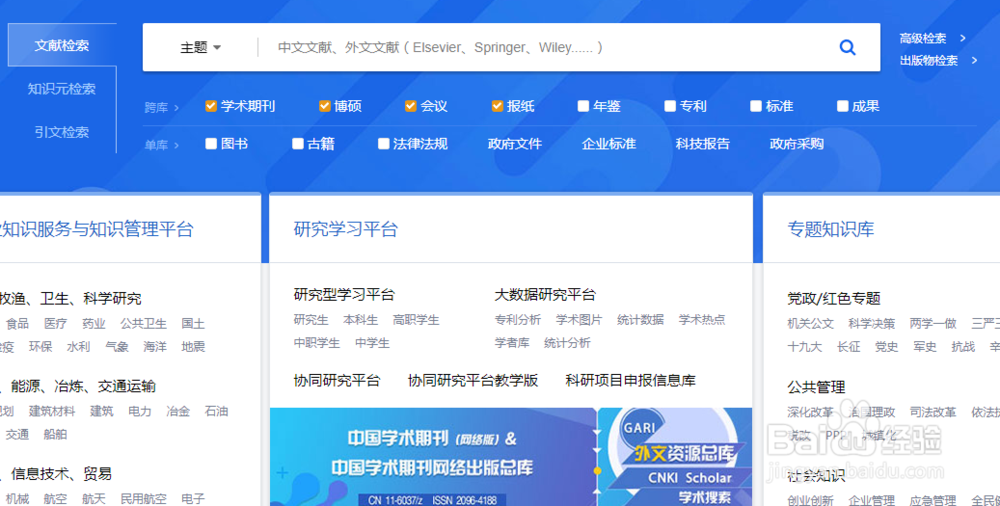Click the 中国学术期刊 banner image
This screenshot has width=1000, height=506.
(433, 457)
